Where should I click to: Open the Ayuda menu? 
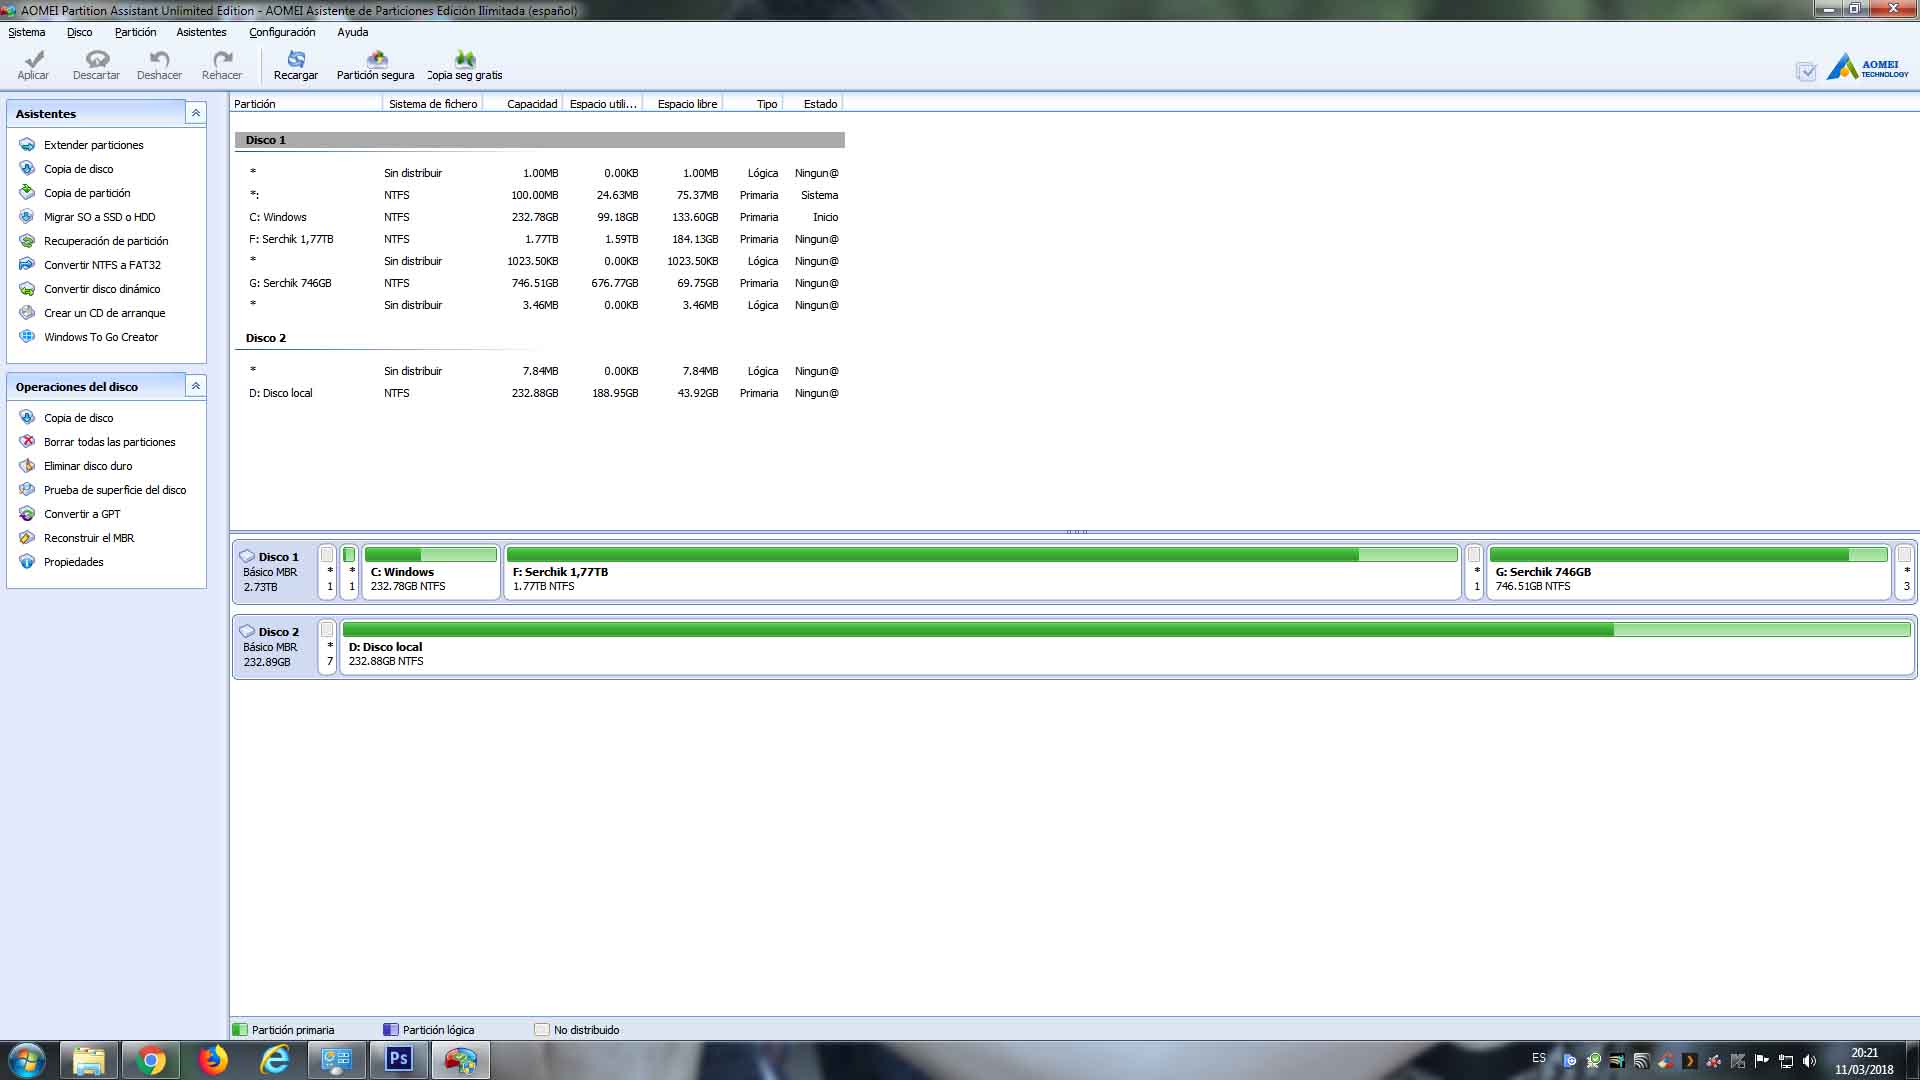(x=353, y=32)
